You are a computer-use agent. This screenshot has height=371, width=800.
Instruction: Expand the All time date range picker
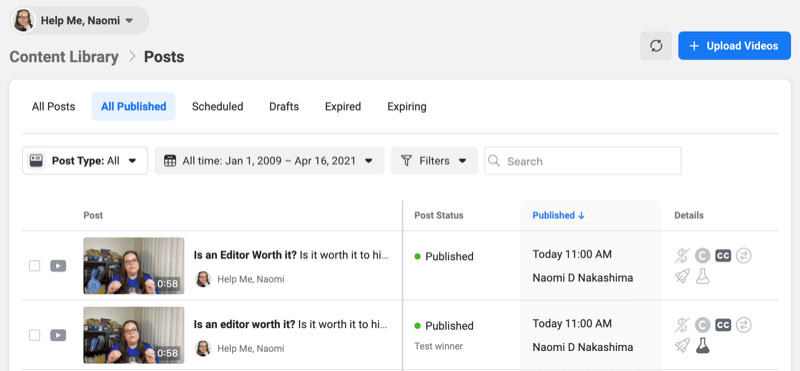point(269,161)
